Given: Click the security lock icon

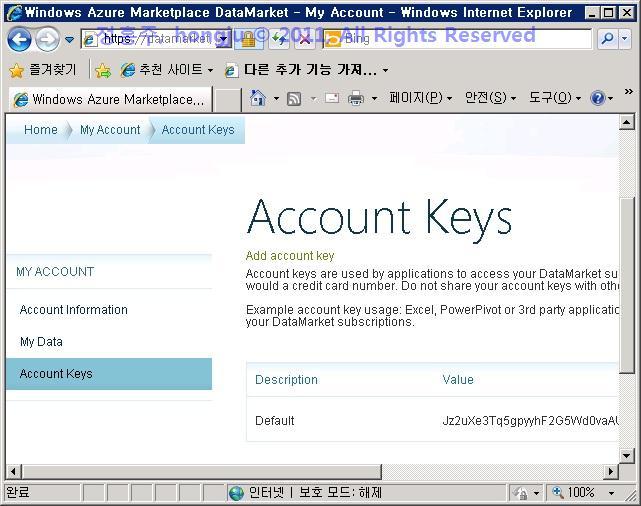Looking at the screenshot, I should 249,39.
